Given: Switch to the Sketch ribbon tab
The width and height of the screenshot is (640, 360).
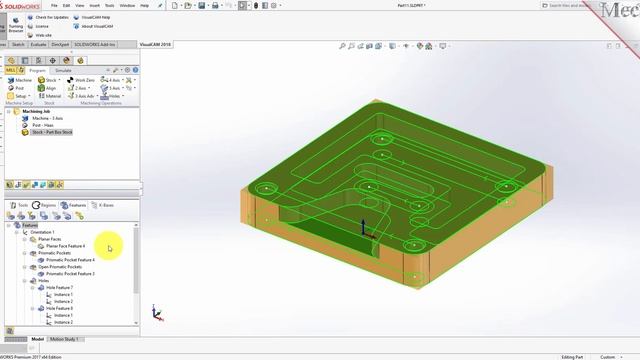Looking at the screenshot, I should pos(18,44).
